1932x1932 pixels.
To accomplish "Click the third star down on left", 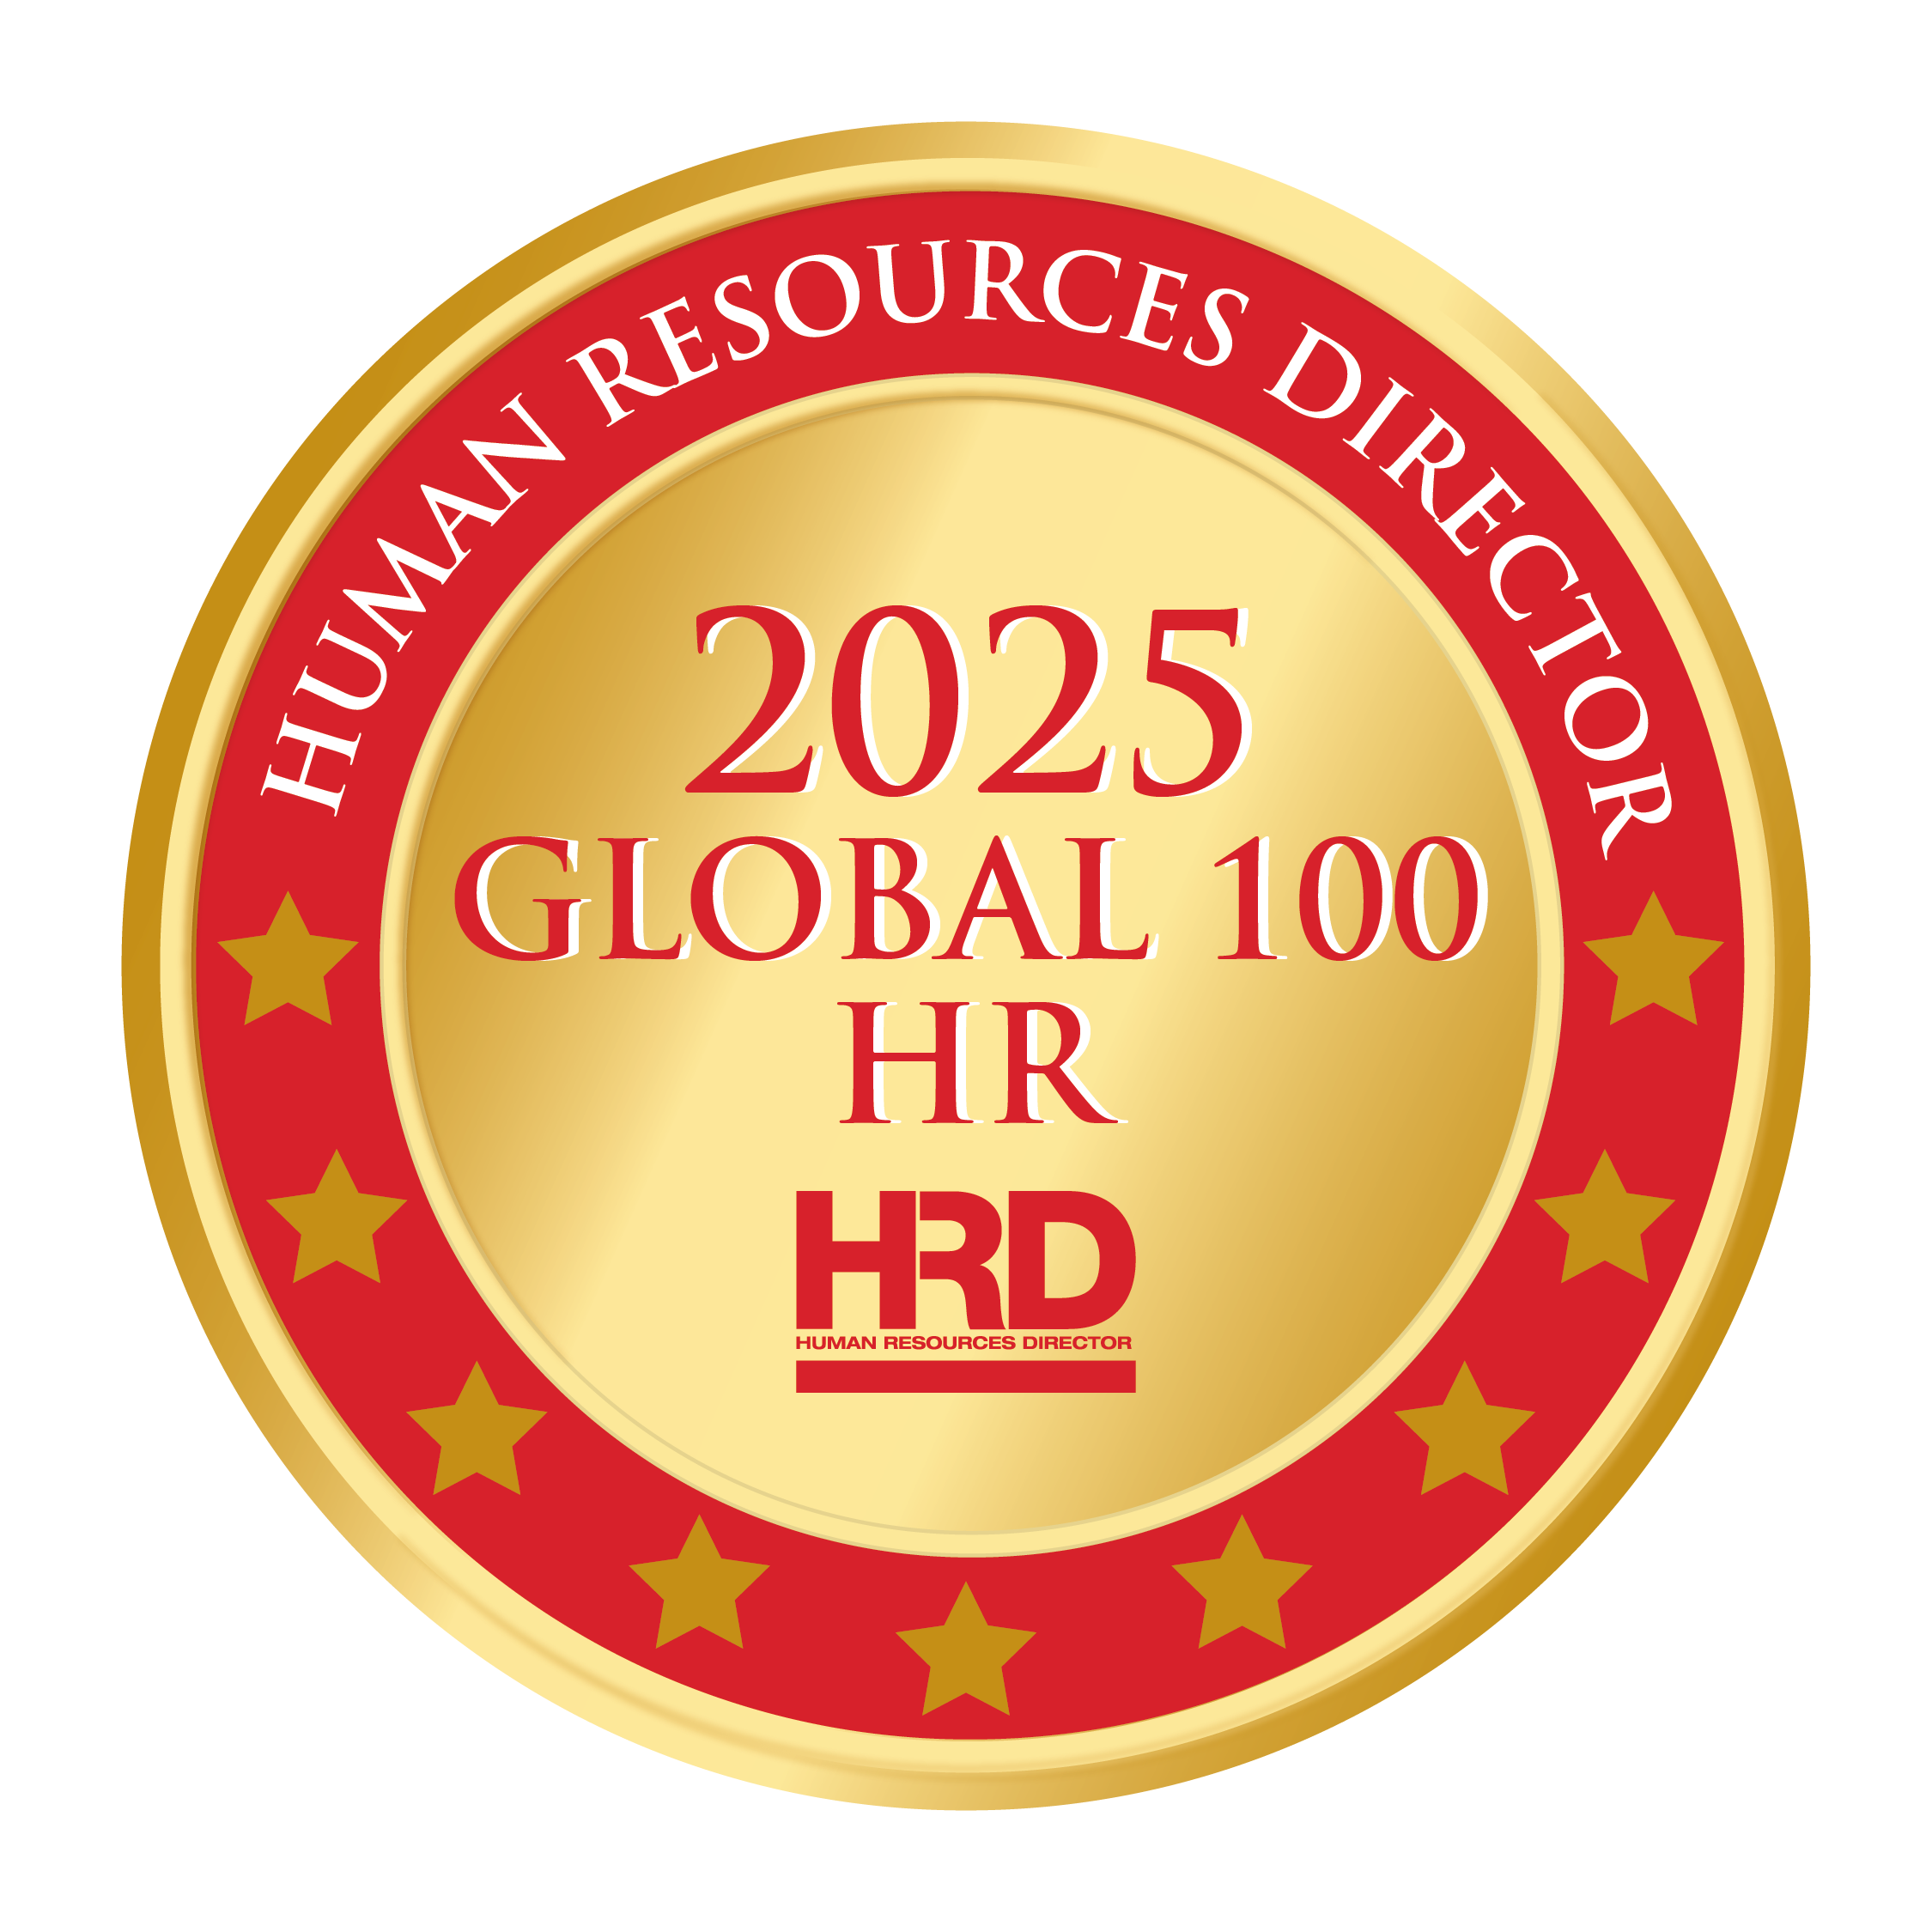I will (x=477, y=1433).
